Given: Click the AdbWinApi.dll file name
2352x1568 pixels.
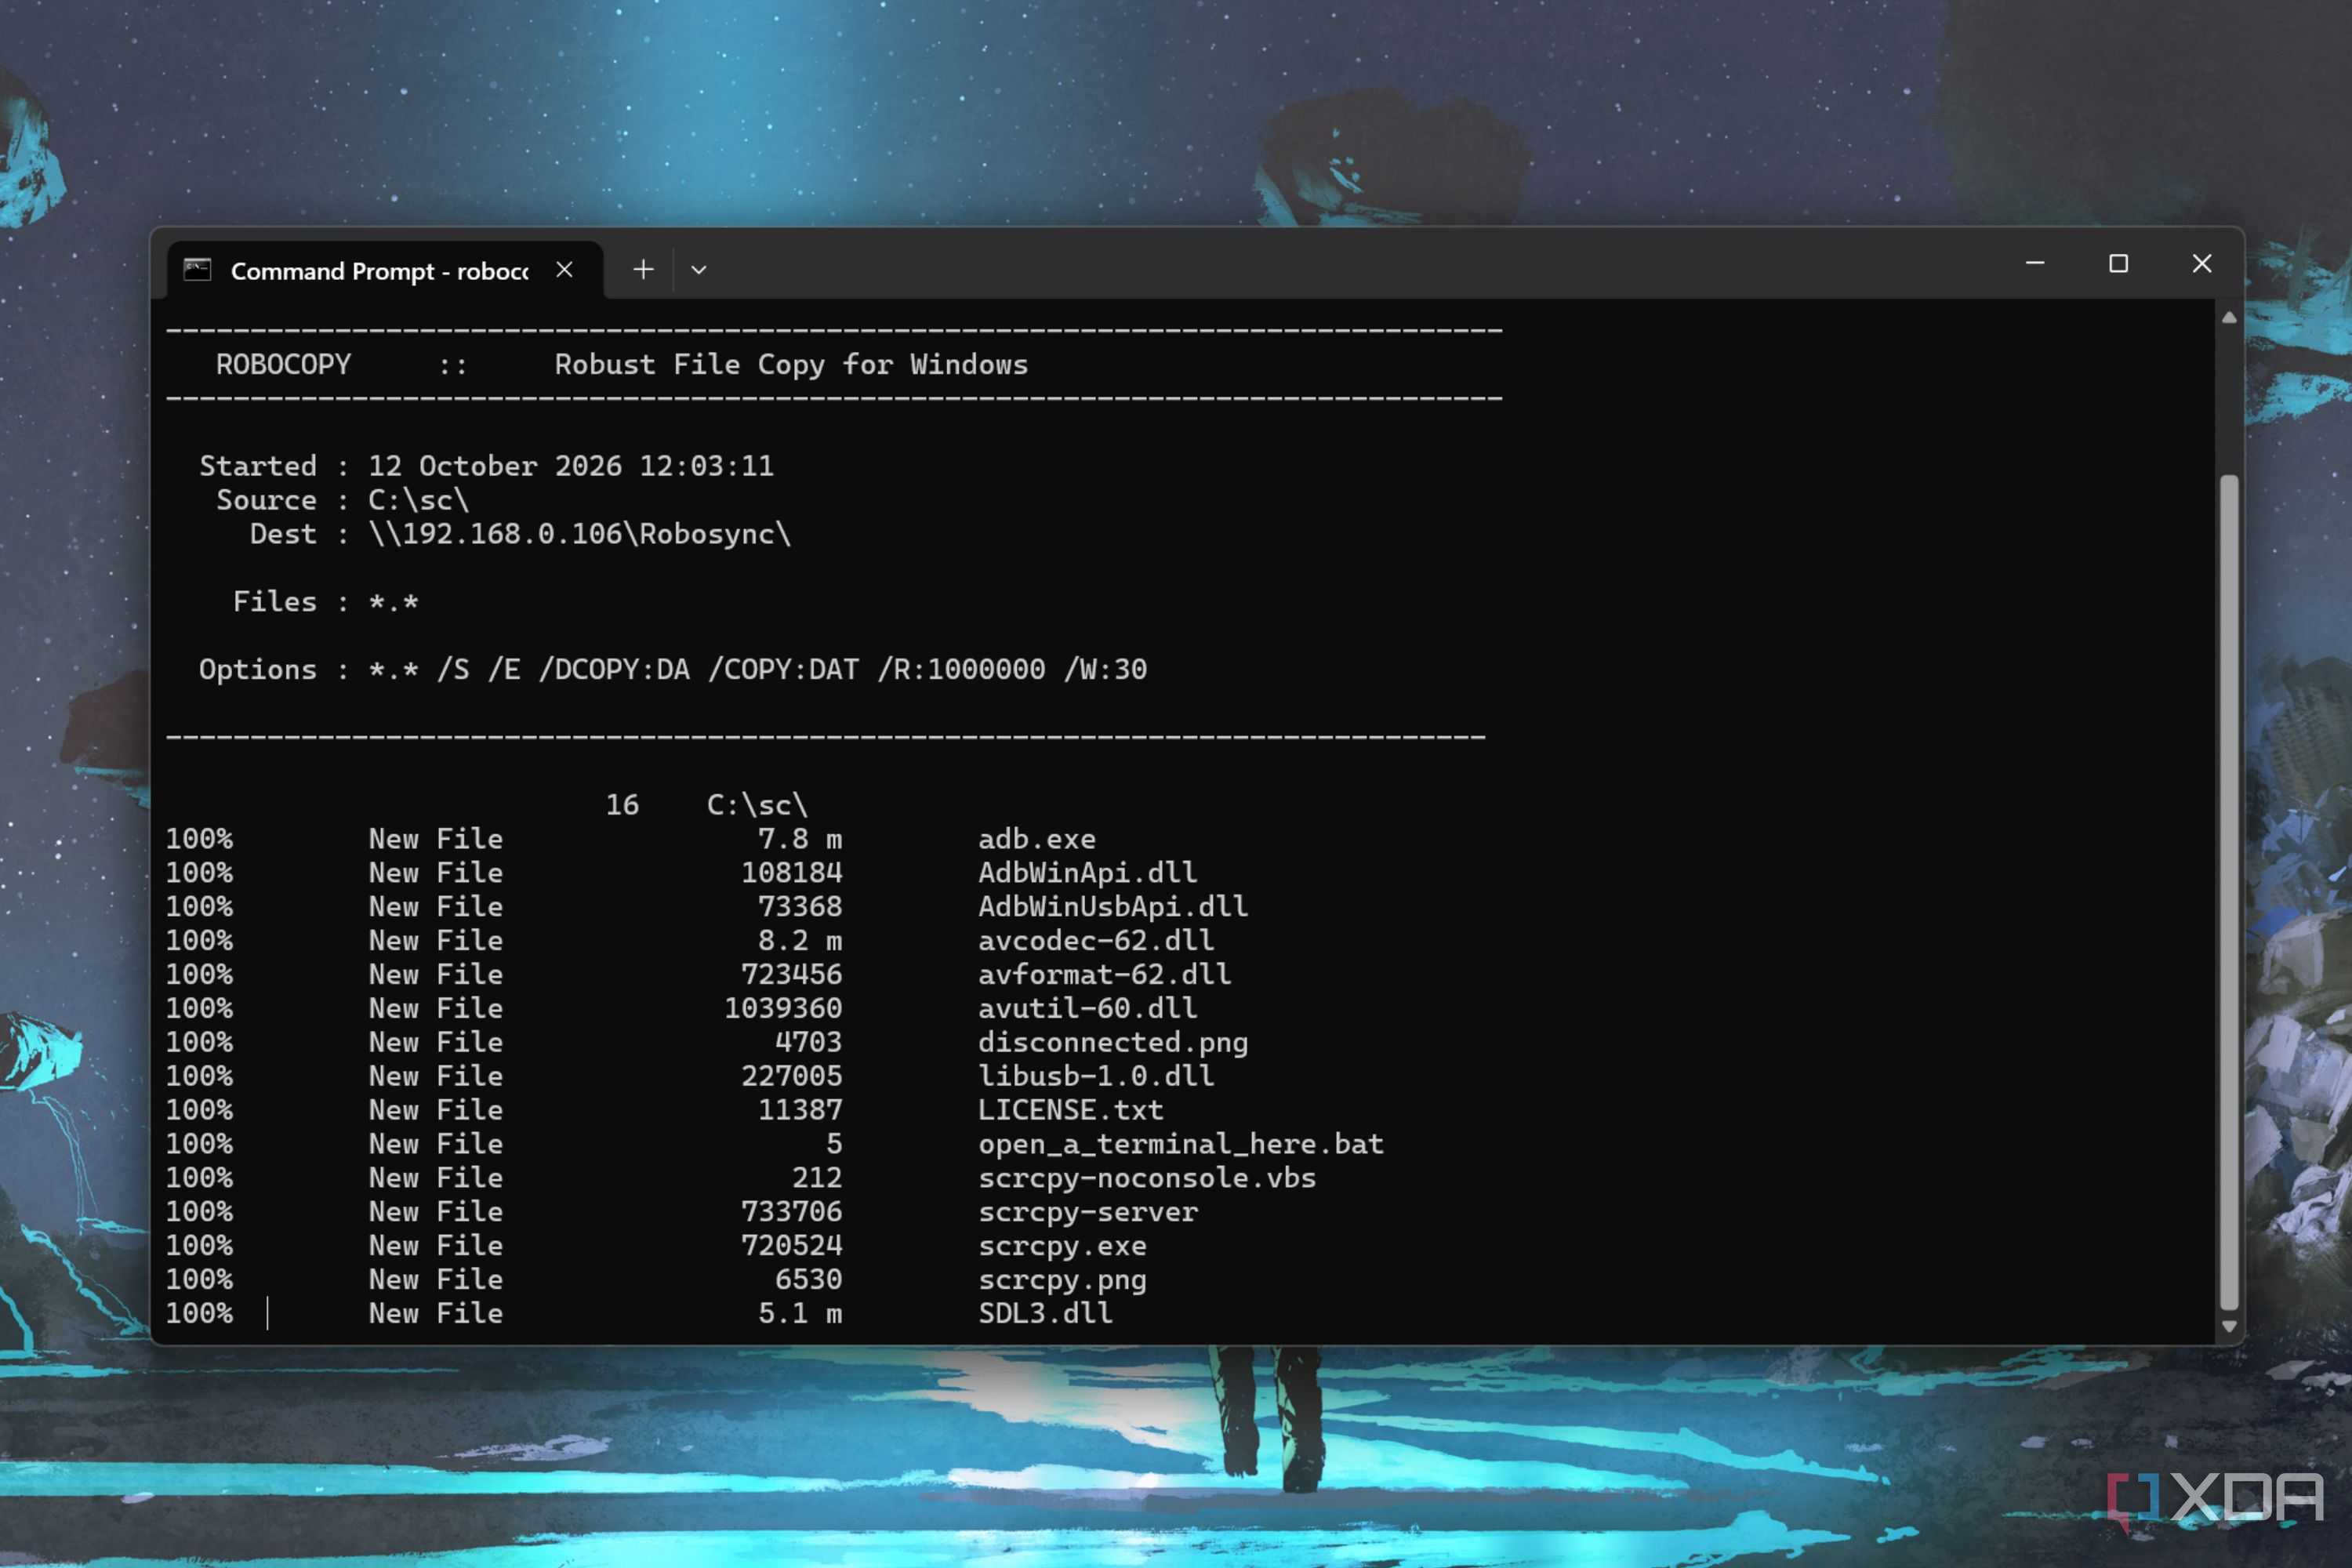Looking at the screenshot, I should pyautogui.click(x=1087, y=873).
